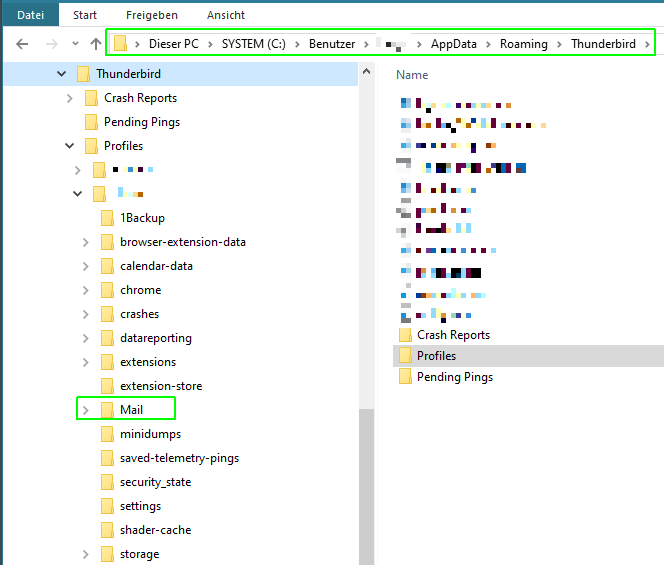This screenshot has height=565, width=664.
Task: Collapse the Profiles tree node
Action: point(69,146)
